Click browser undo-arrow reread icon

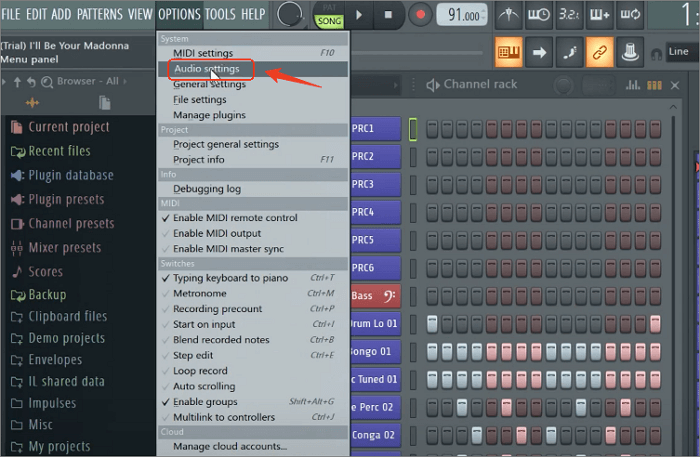point(31,82)
